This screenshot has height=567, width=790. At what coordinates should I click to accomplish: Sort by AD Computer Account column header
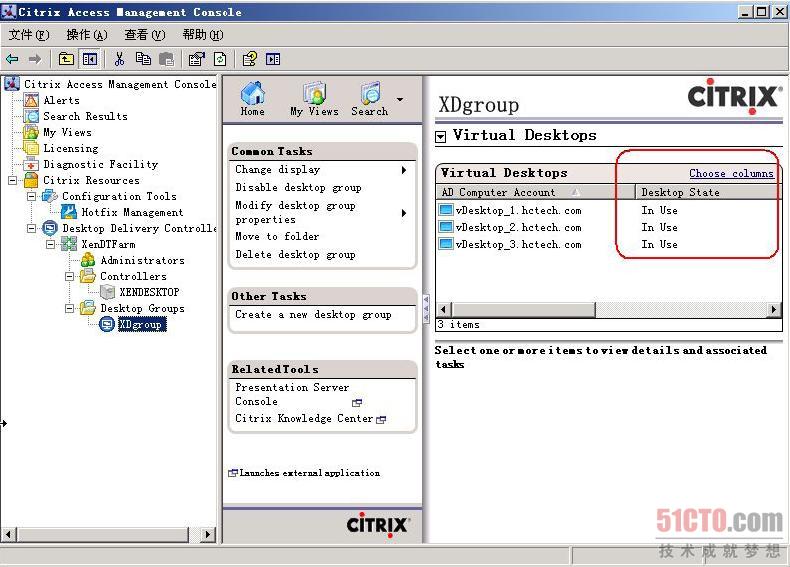tap(535, 192)
